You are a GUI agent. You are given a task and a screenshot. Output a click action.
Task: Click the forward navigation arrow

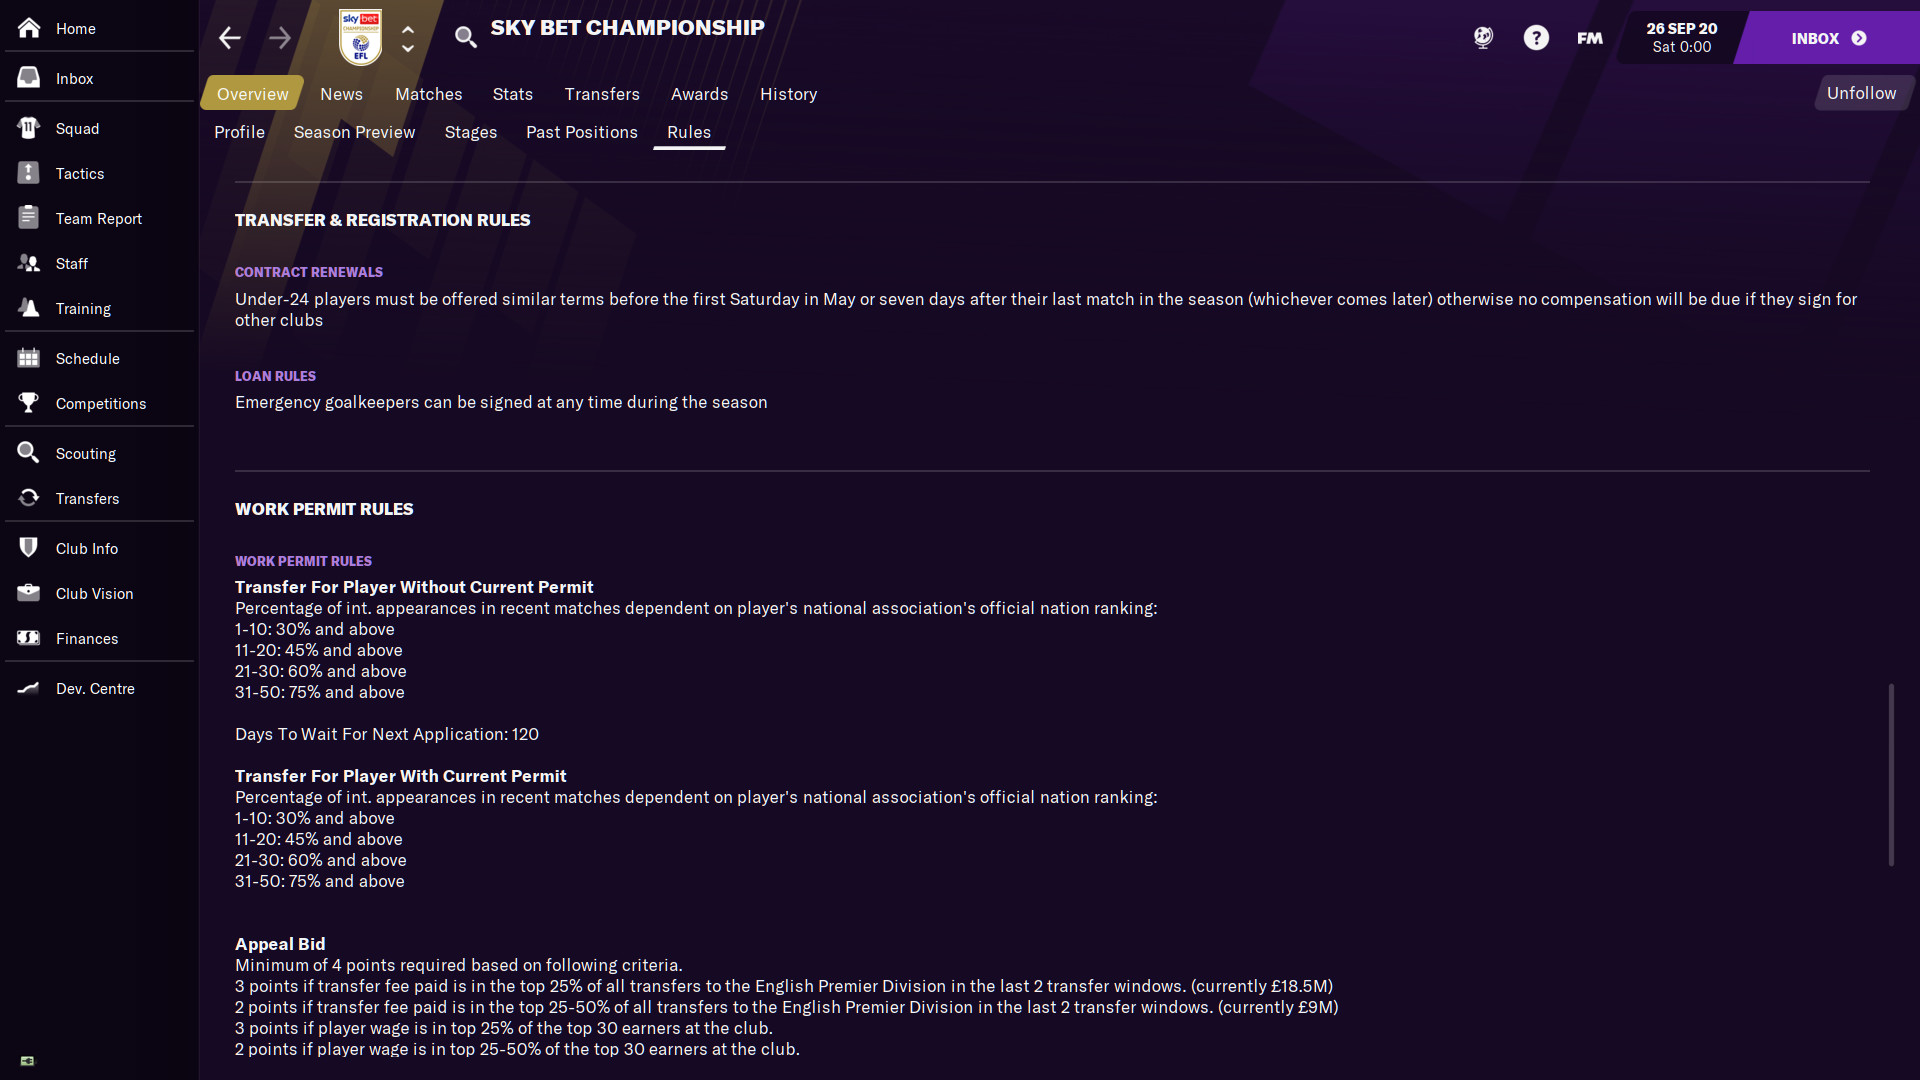click(x=280, y=37)
